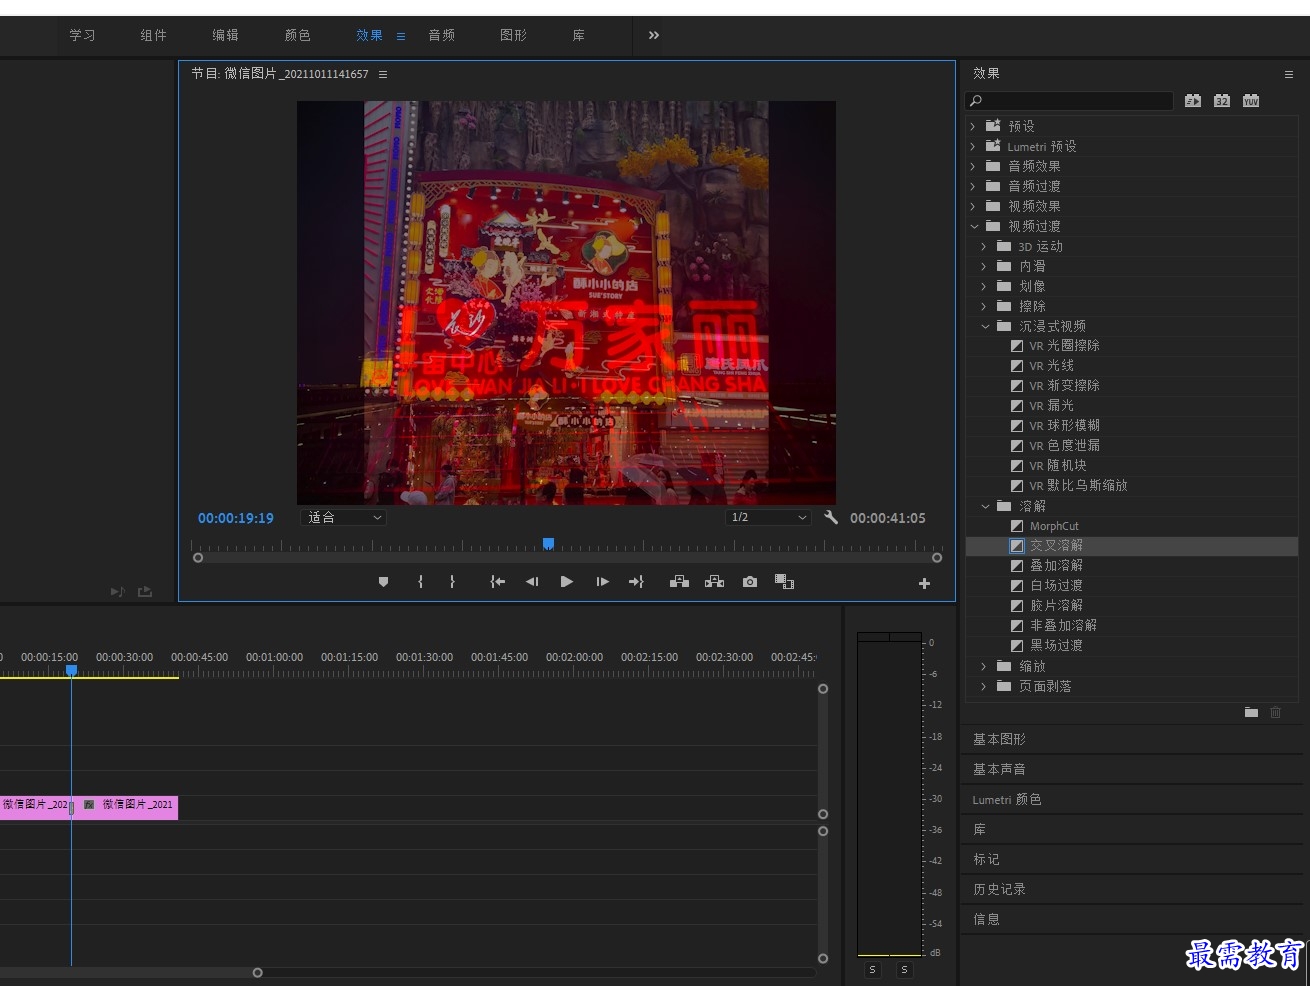This screenshot has width=1310, height=986.
Task: Switch to 组件 workspace
Action: [x=153, y=35]
